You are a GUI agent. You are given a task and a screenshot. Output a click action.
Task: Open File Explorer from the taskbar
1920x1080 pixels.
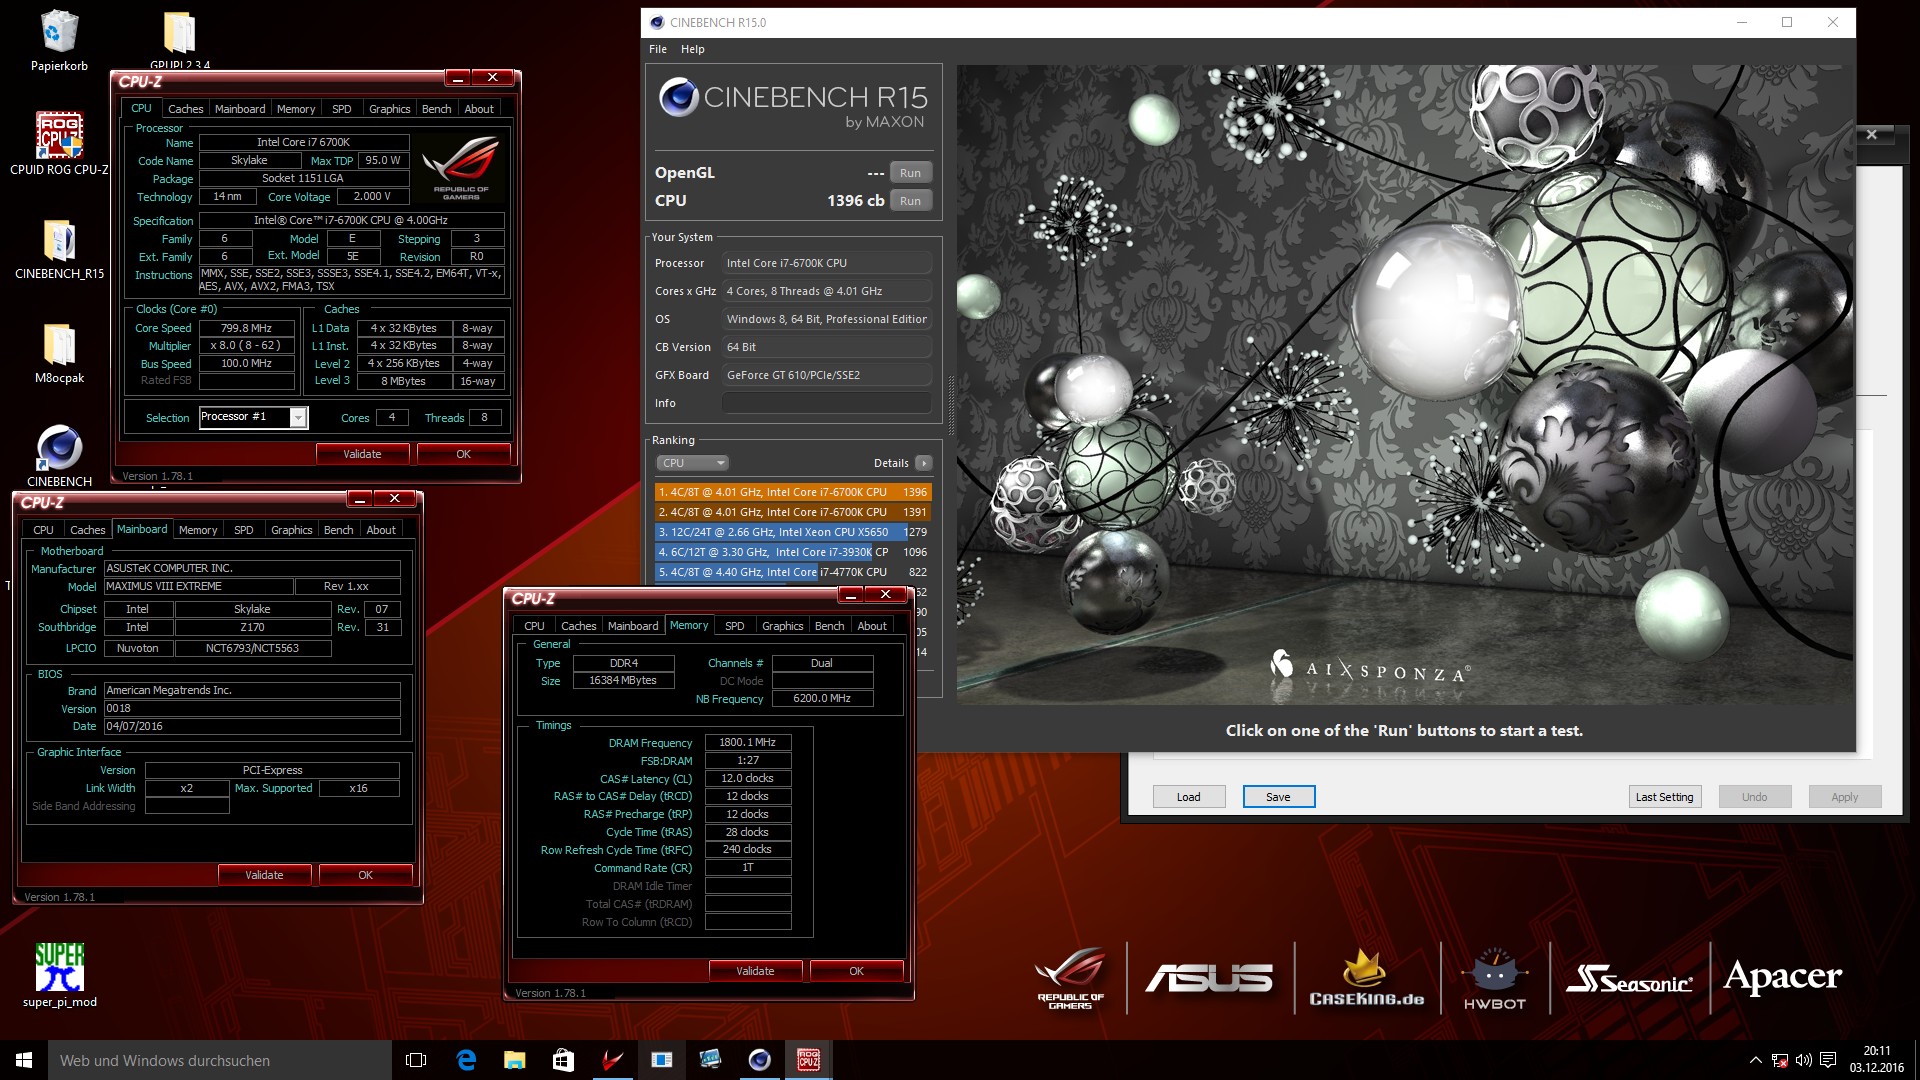coord(514,1060)
